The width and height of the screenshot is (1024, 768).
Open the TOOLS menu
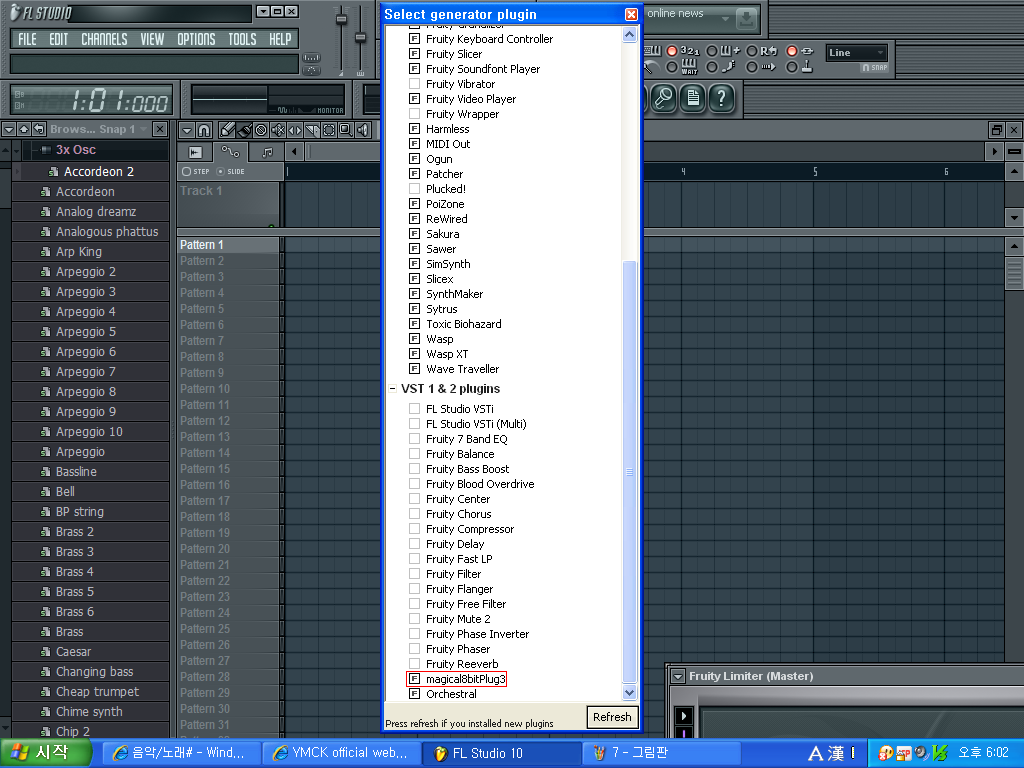(242, 39)
